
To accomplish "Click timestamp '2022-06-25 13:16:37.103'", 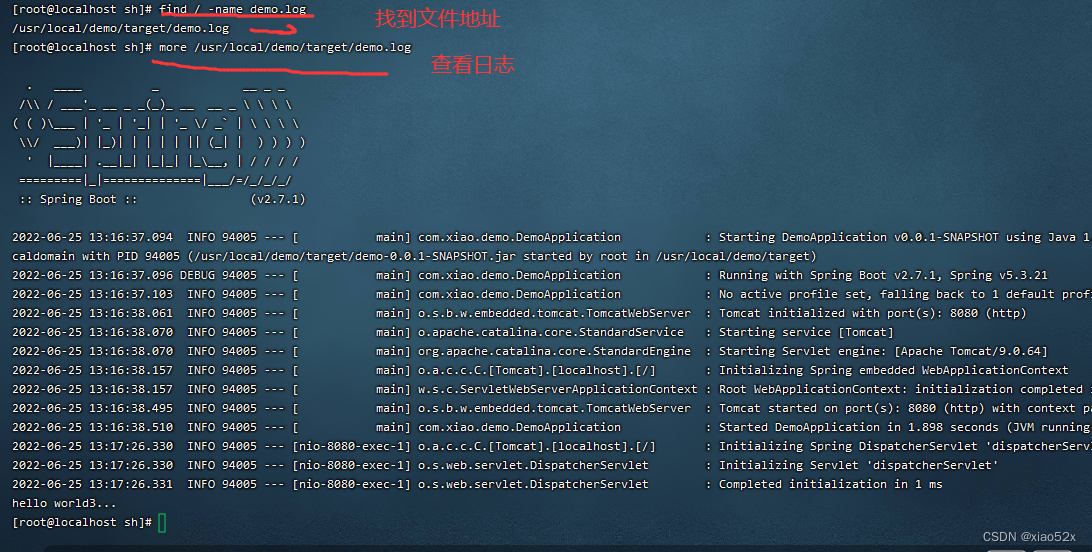I will [x=93, y=294].
